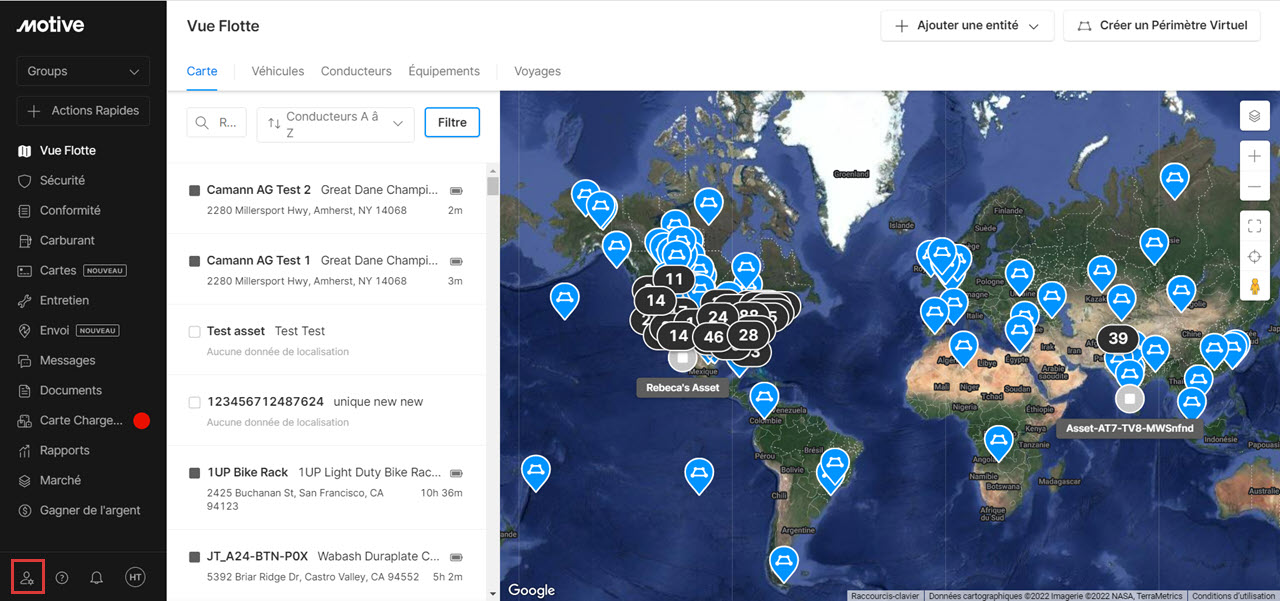This screenshot has width=1280, height=601.
Task: Click the Motive logo
Action: [50, 25]
